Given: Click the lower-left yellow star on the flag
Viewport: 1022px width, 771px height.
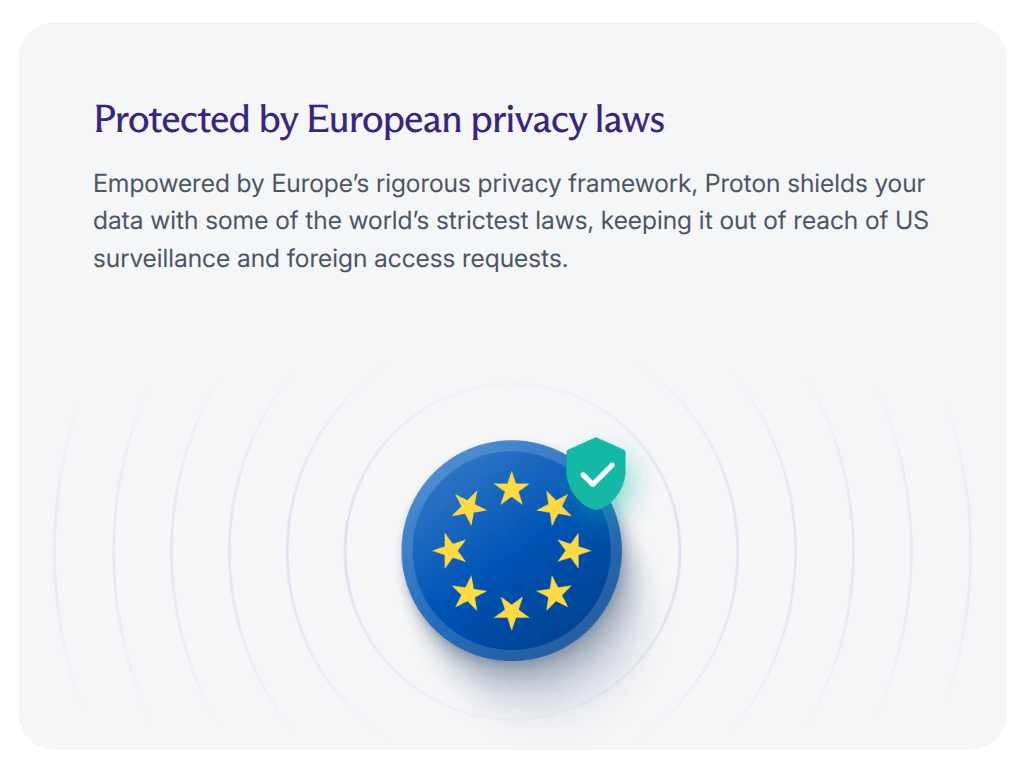Looking at the screenshot, I should [x=468, y=594].
